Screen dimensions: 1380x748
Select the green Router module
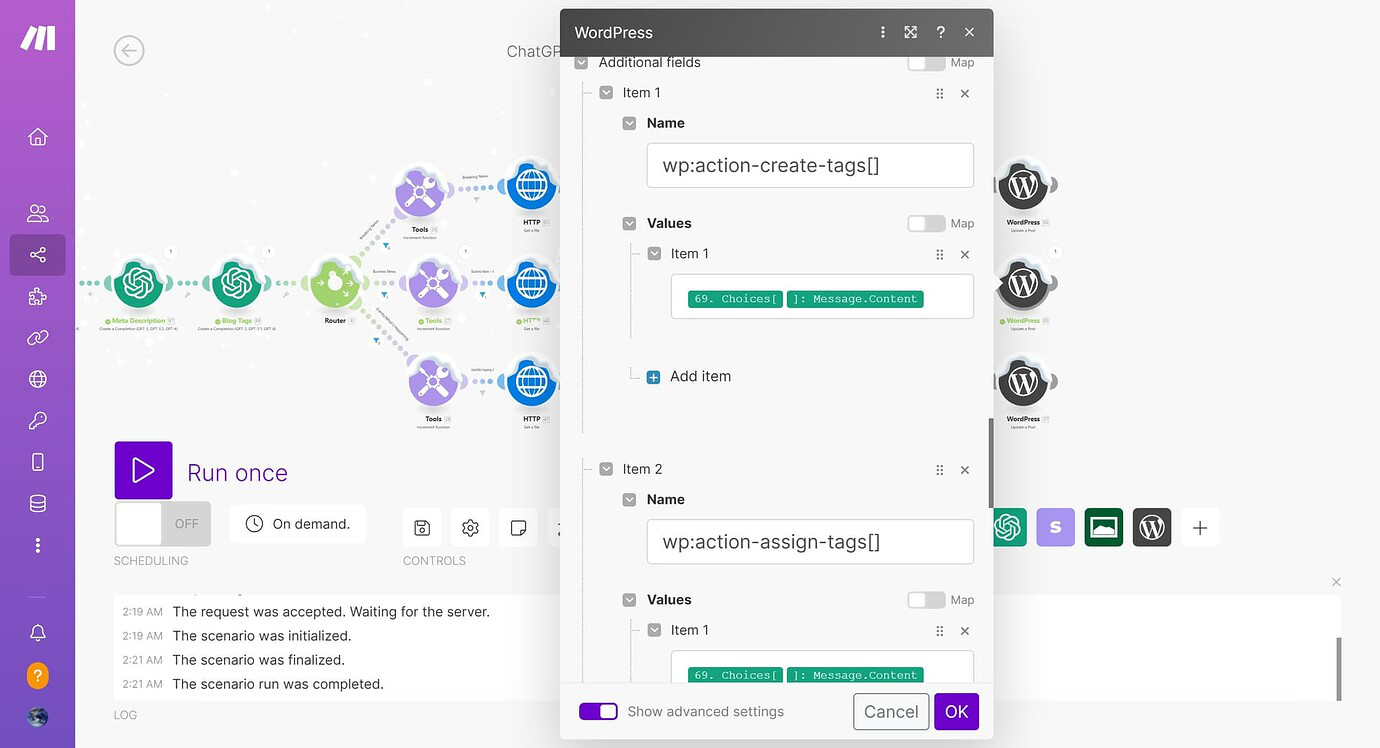click(335, 285)
